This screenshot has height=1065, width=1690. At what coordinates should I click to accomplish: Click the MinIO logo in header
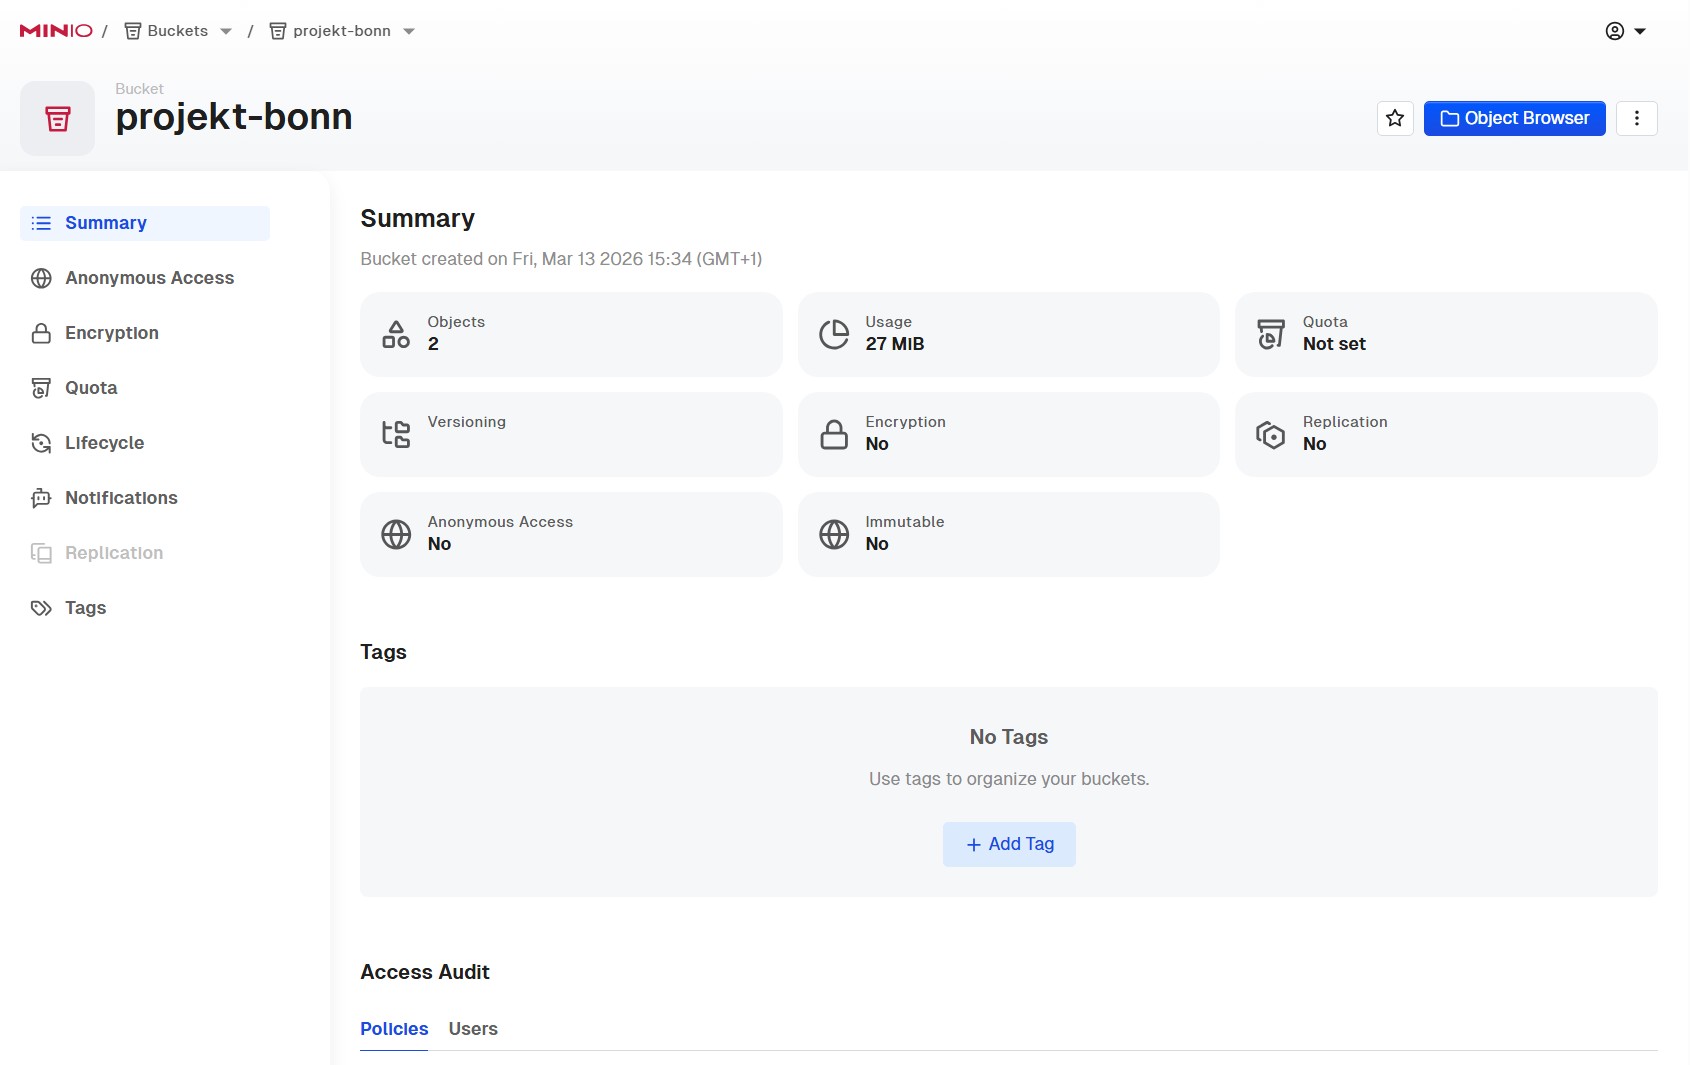pyautogui.click(x=56, y=31)
